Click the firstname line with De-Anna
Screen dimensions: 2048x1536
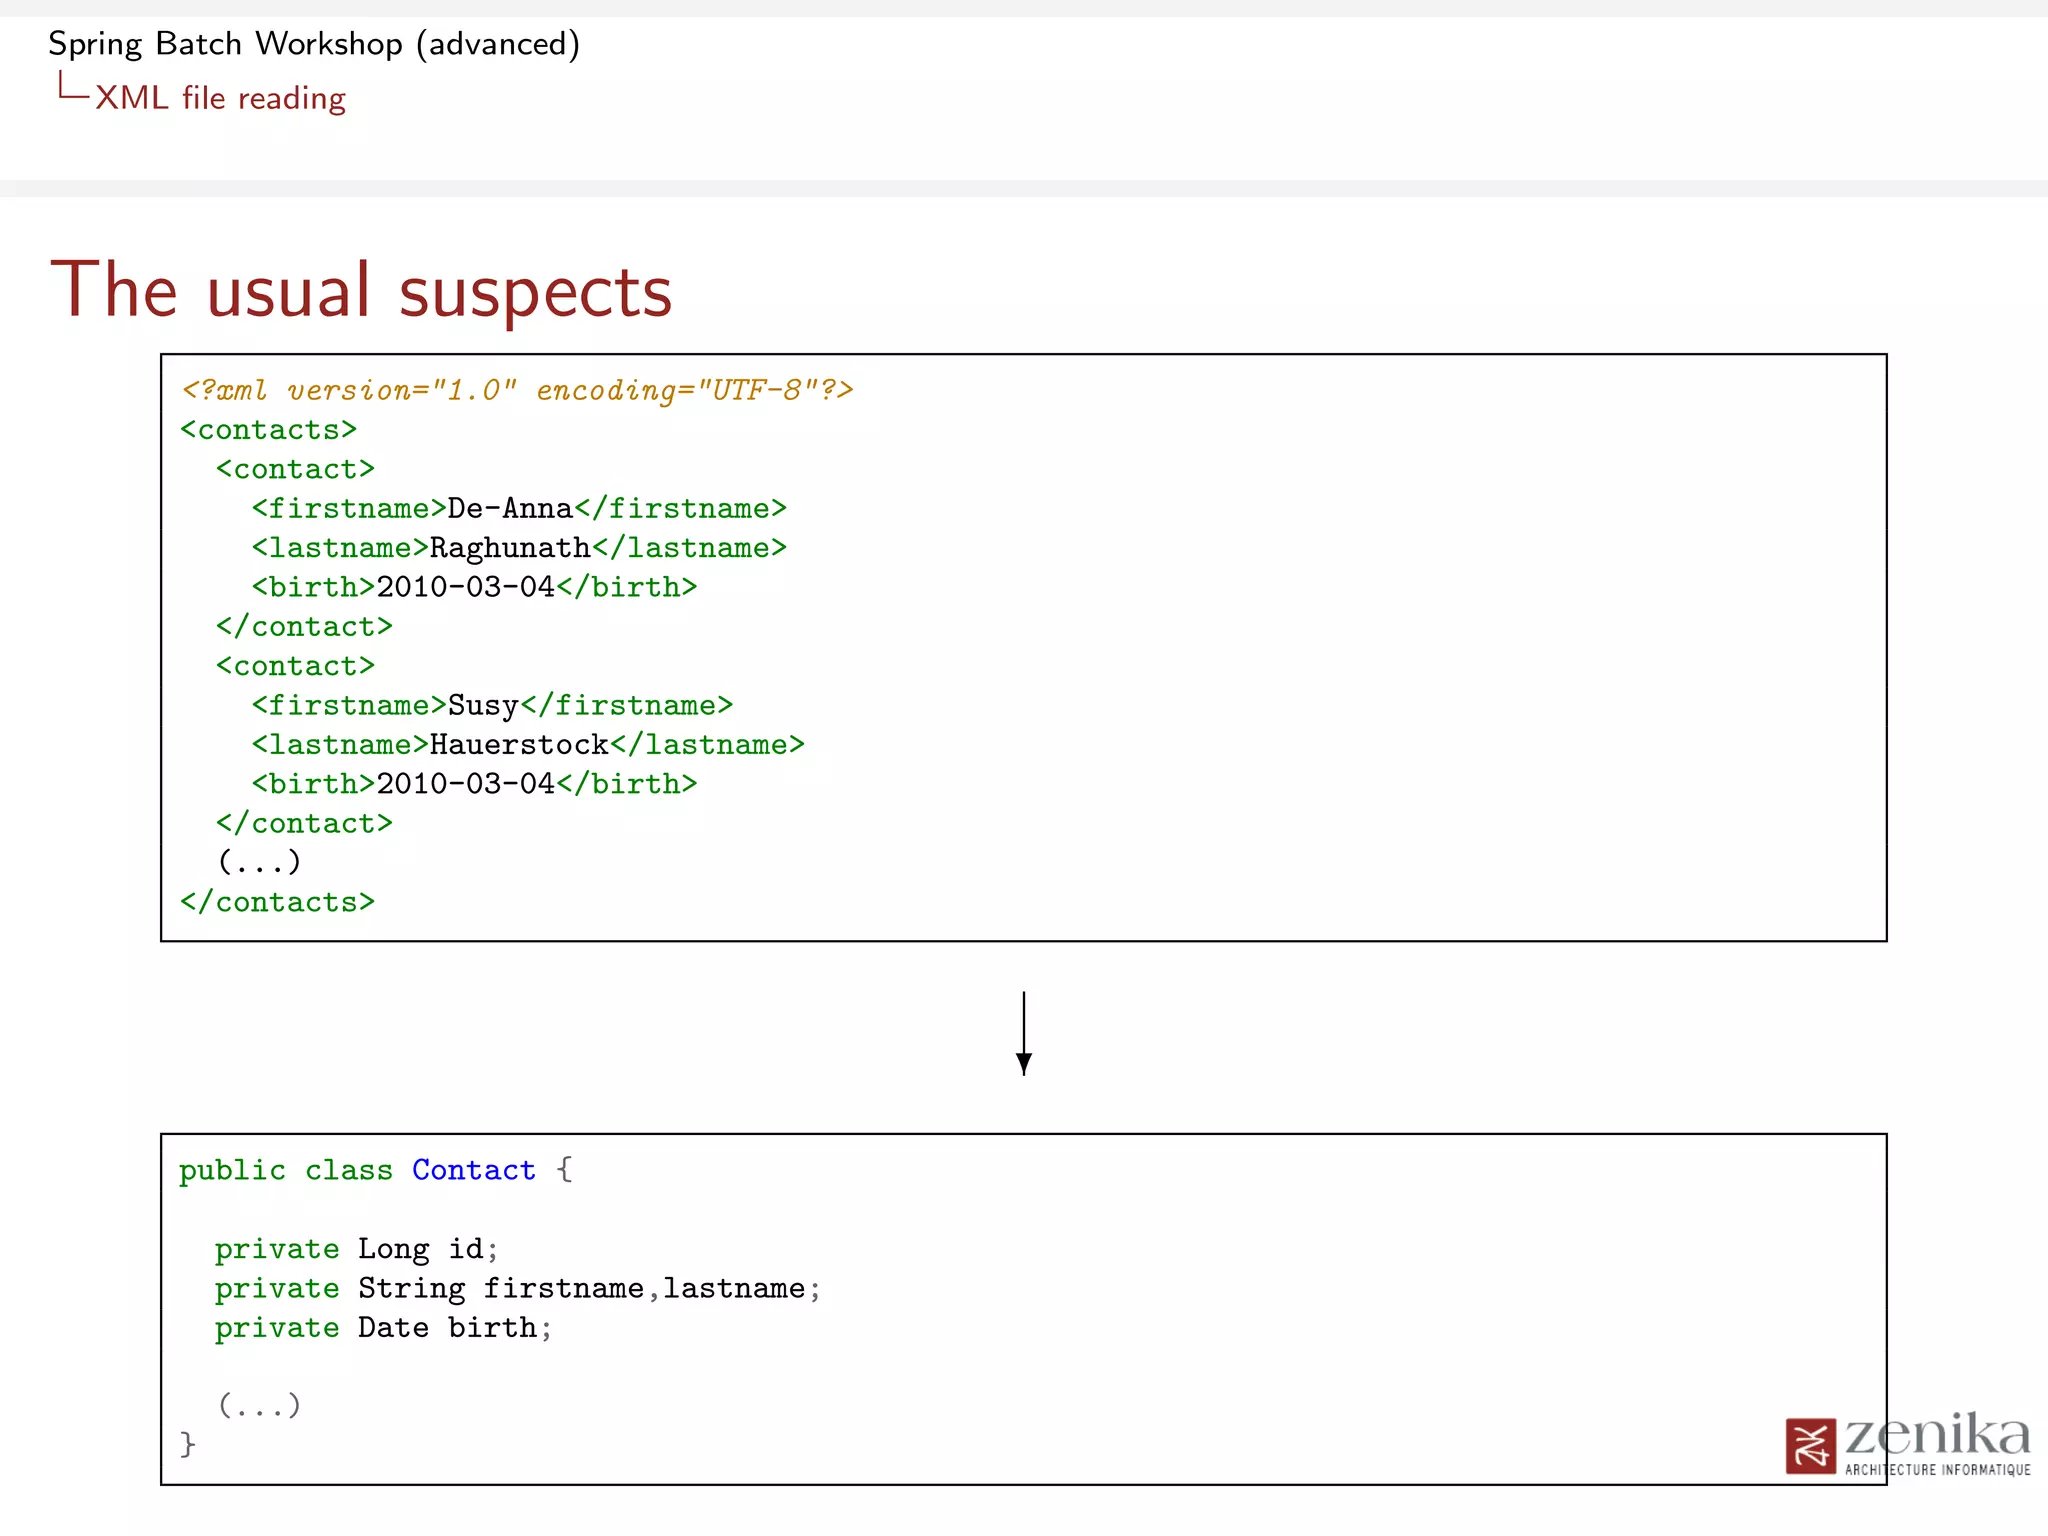click(519, 508)
